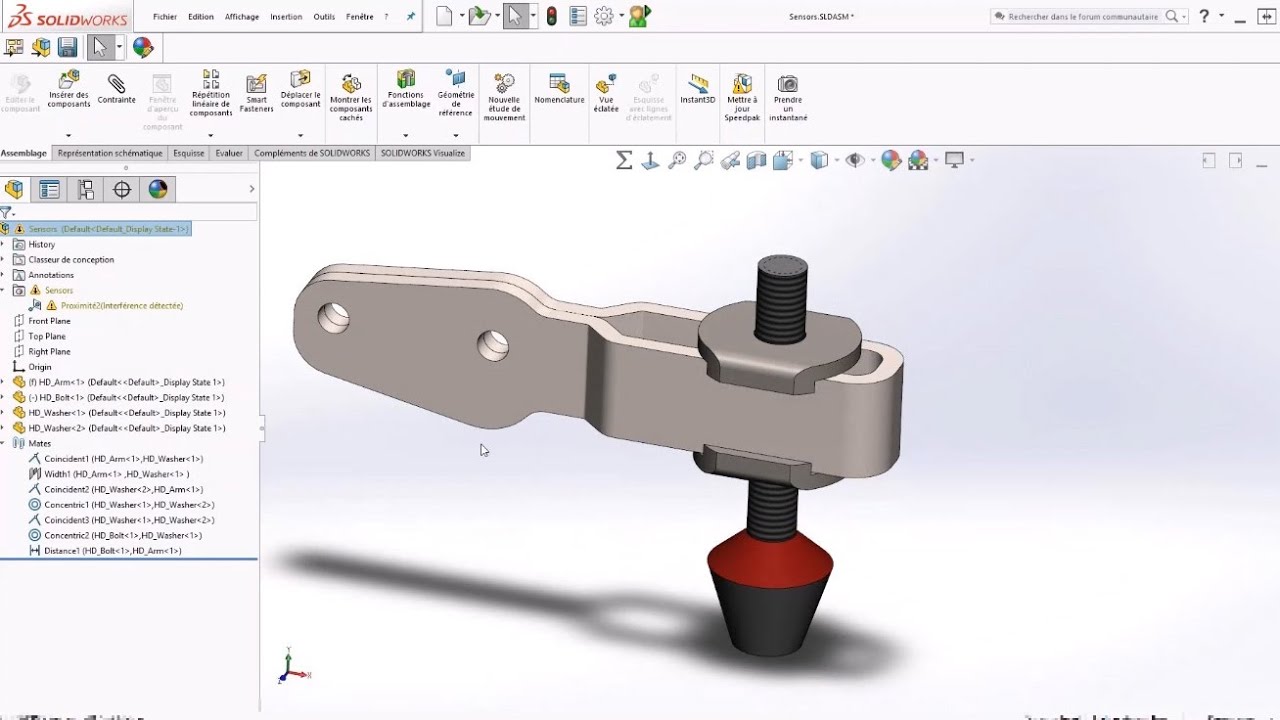The image size is (1280, 720).
Task: Expand Classeur de conception node
Action: coord(3,259)
